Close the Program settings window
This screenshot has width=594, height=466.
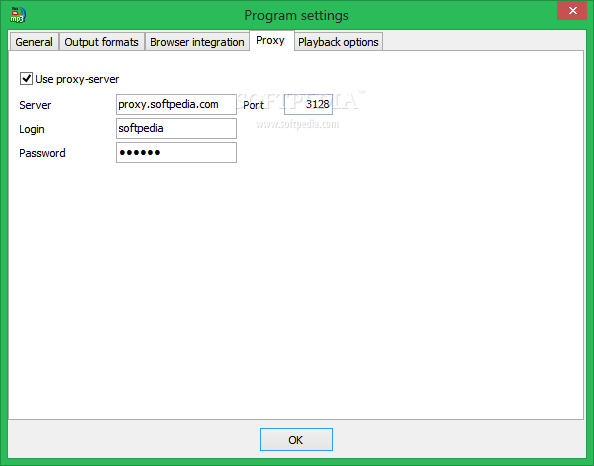pyautogui.click(x=572, y=11)
